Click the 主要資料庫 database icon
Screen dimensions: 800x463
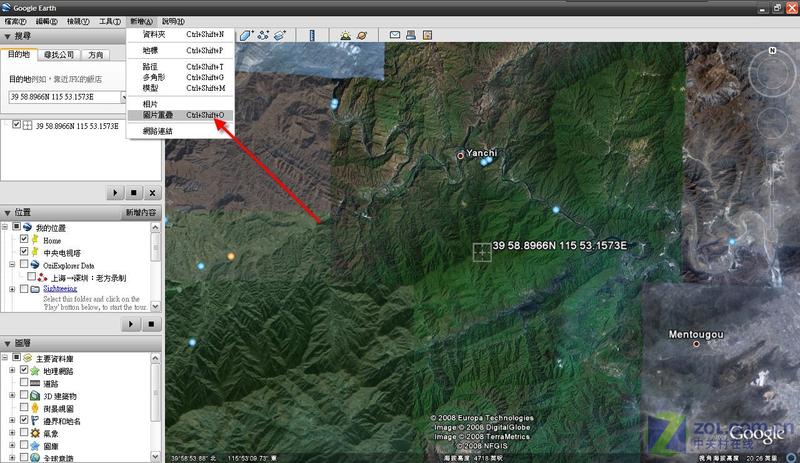click(x=28, y=358)
